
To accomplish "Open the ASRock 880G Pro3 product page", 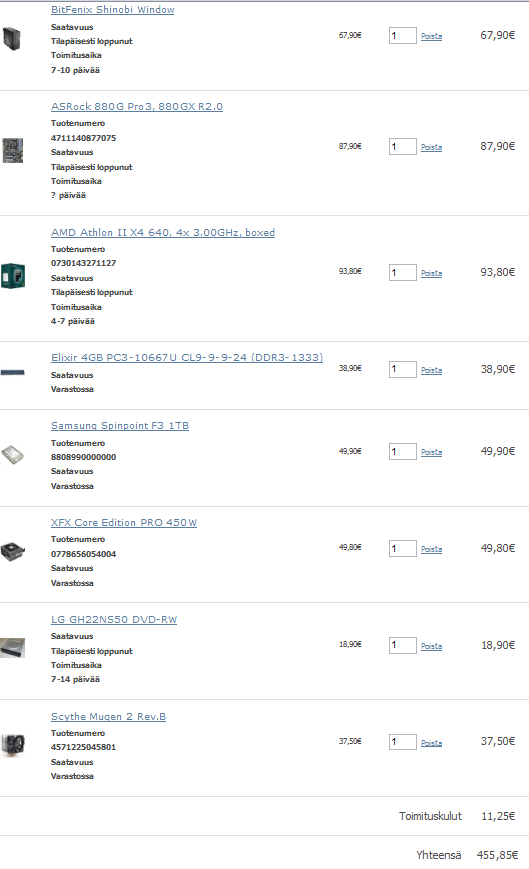I will pyautogui.click(x=137, y=106).
